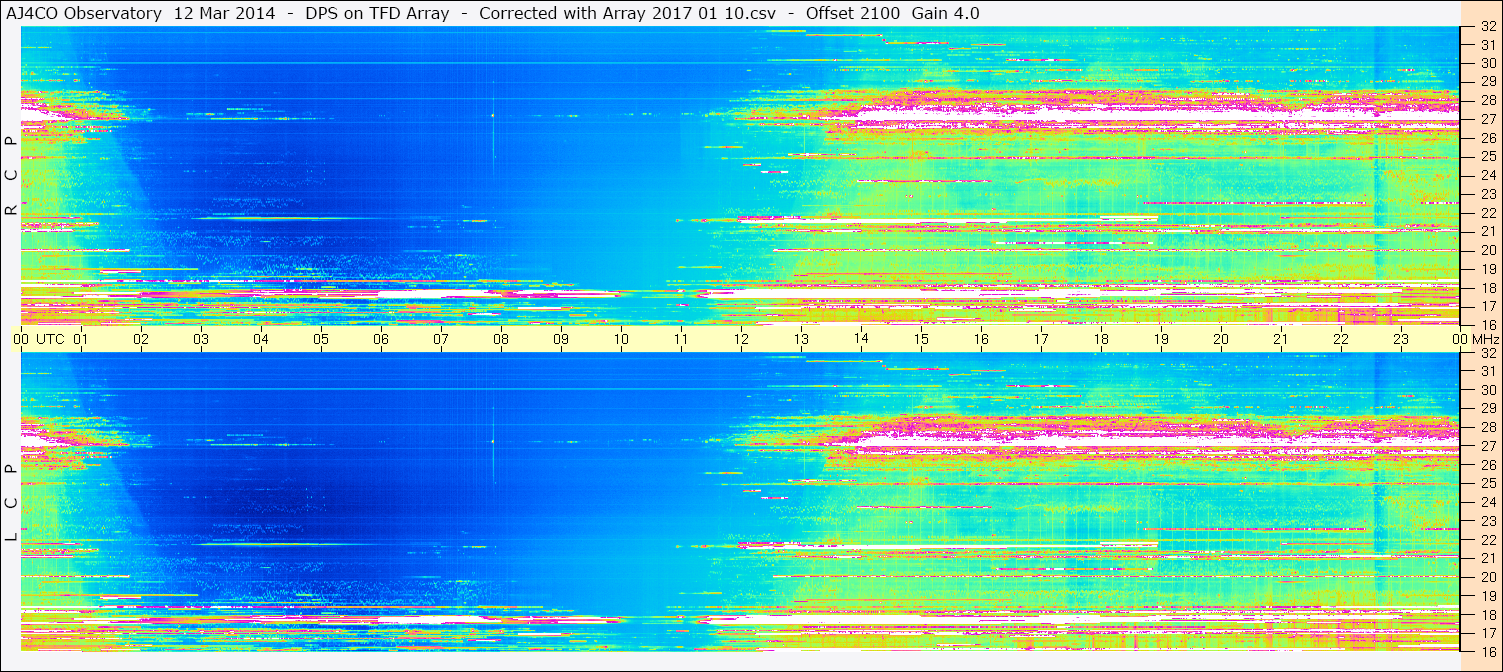Select the date 12 Mar 2014 in header
Viewport: 1503px width, 672px height.
(224, 13)
